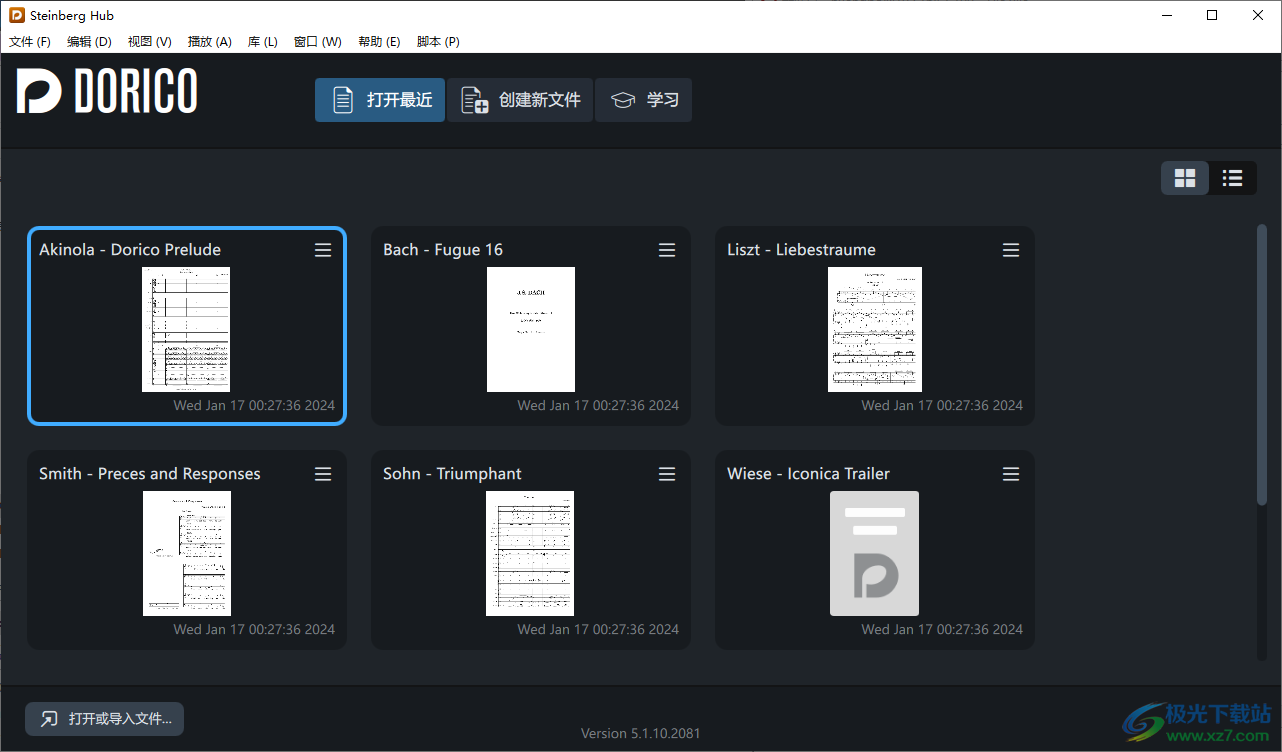Click the 打开或导入文件... button
This screenshot has height=752, width=1282.
(105, 719)
